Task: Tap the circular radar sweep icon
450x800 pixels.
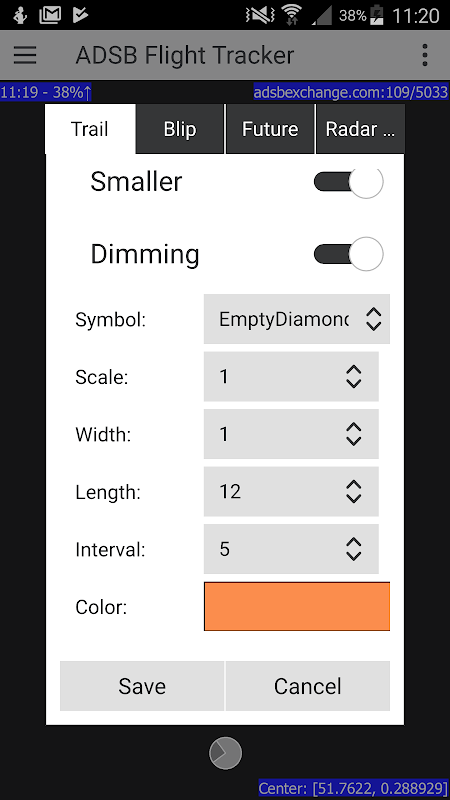Action: coord(225,753)
